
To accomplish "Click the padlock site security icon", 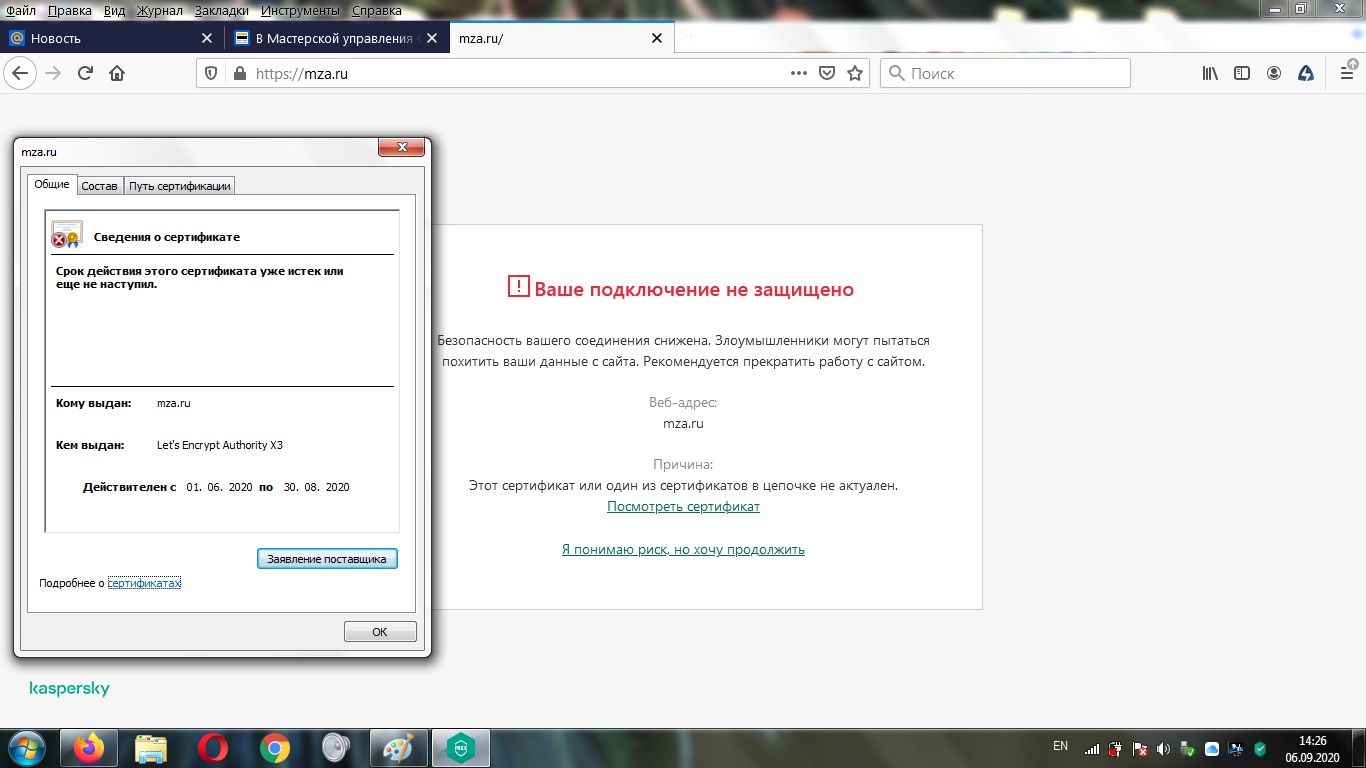I will 238,73.
